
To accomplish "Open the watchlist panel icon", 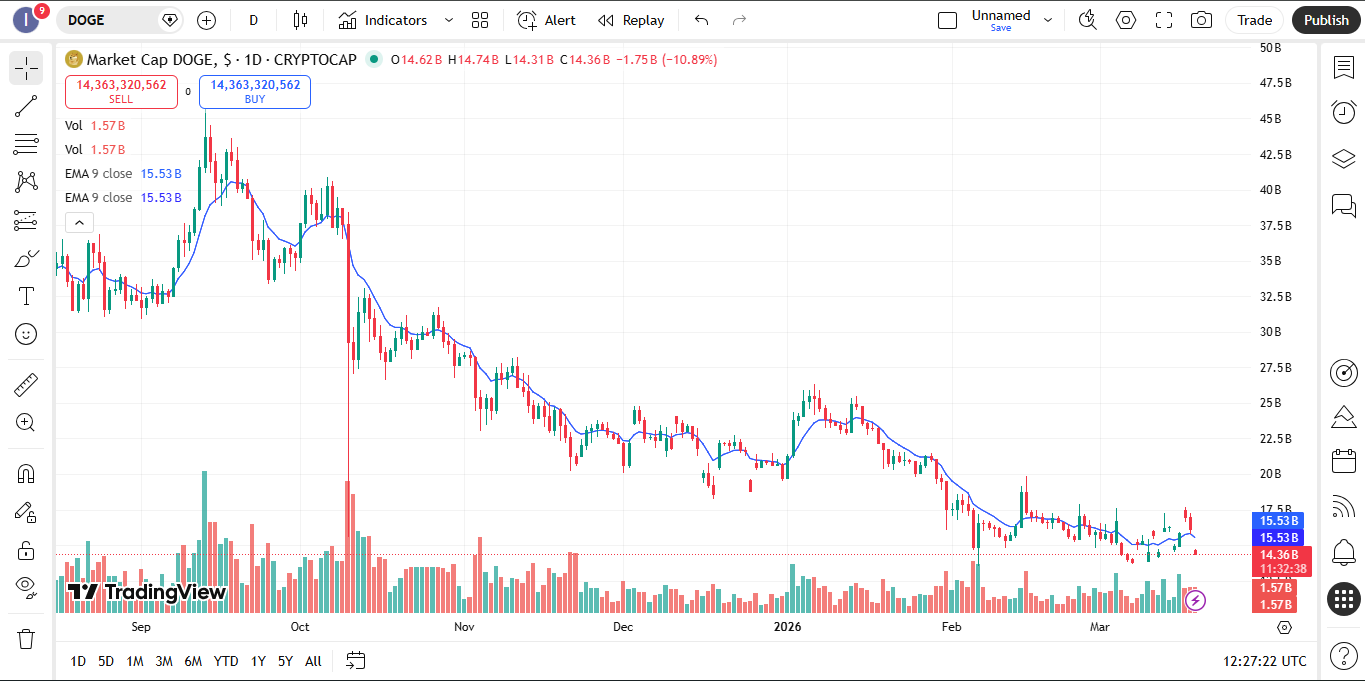I will [x=1344, y=67].
